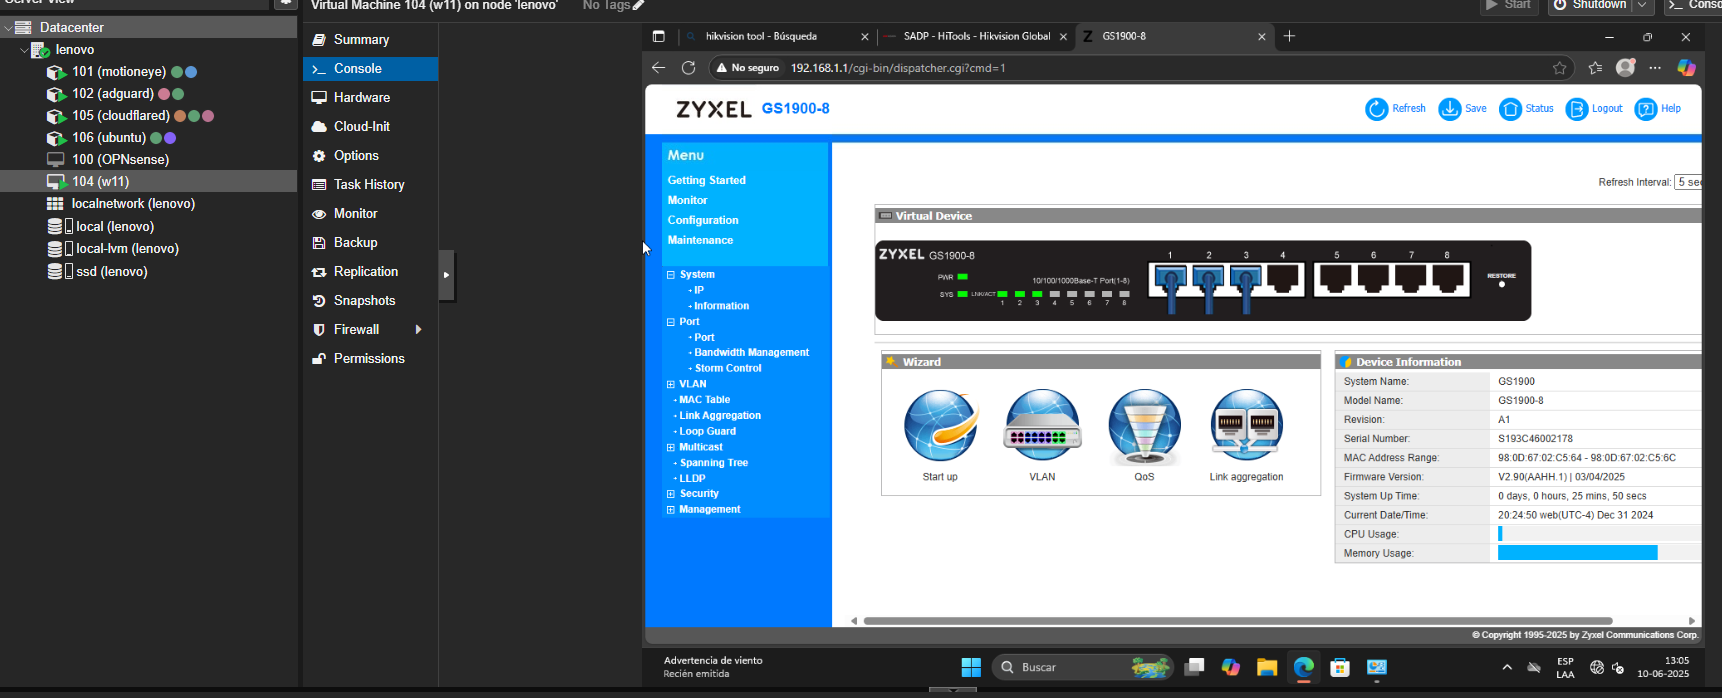
Task: Open Copilot in the Edge toolbar
Action: [1686, 68]
